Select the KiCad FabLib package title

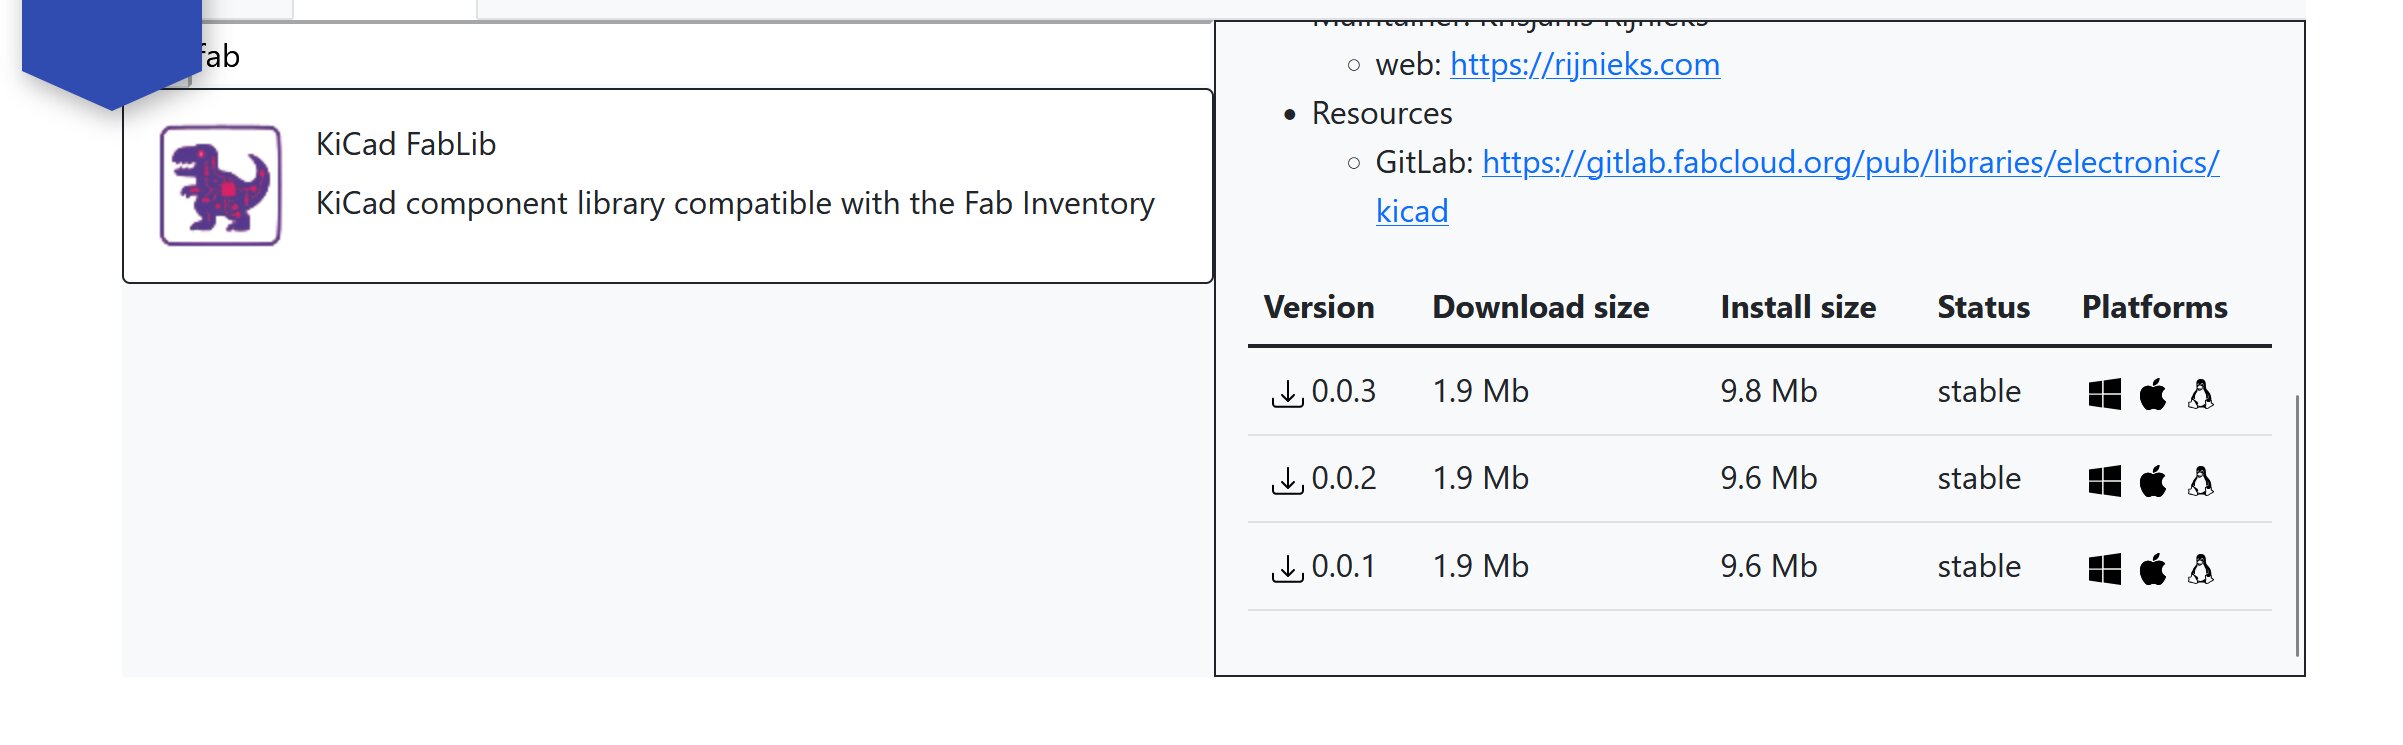coord(406,144)
